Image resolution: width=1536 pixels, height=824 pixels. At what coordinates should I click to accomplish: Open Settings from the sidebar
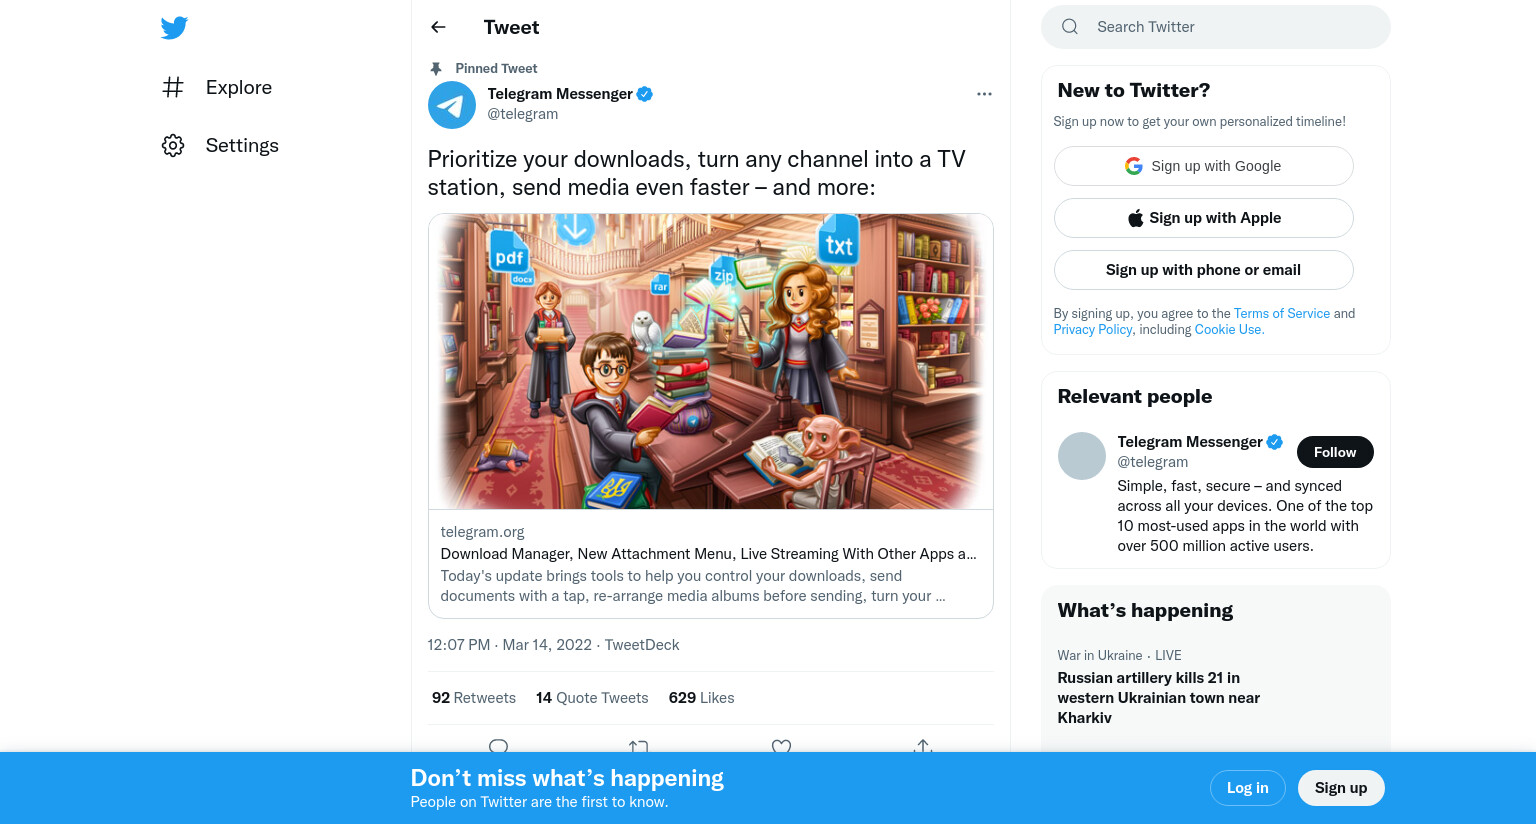220,145
